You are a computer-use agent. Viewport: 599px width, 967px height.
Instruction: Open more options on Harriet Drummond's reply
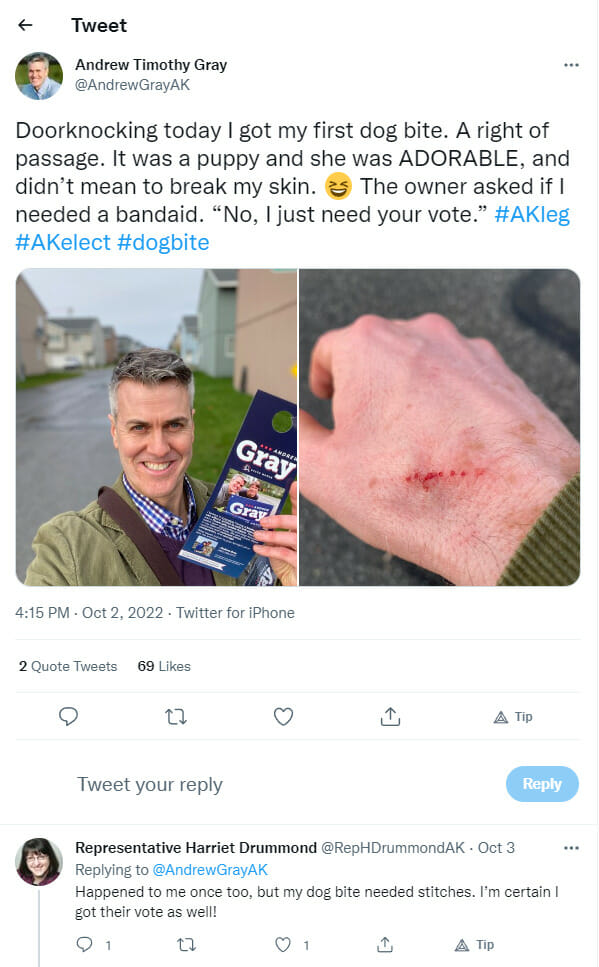click(571, 848)
